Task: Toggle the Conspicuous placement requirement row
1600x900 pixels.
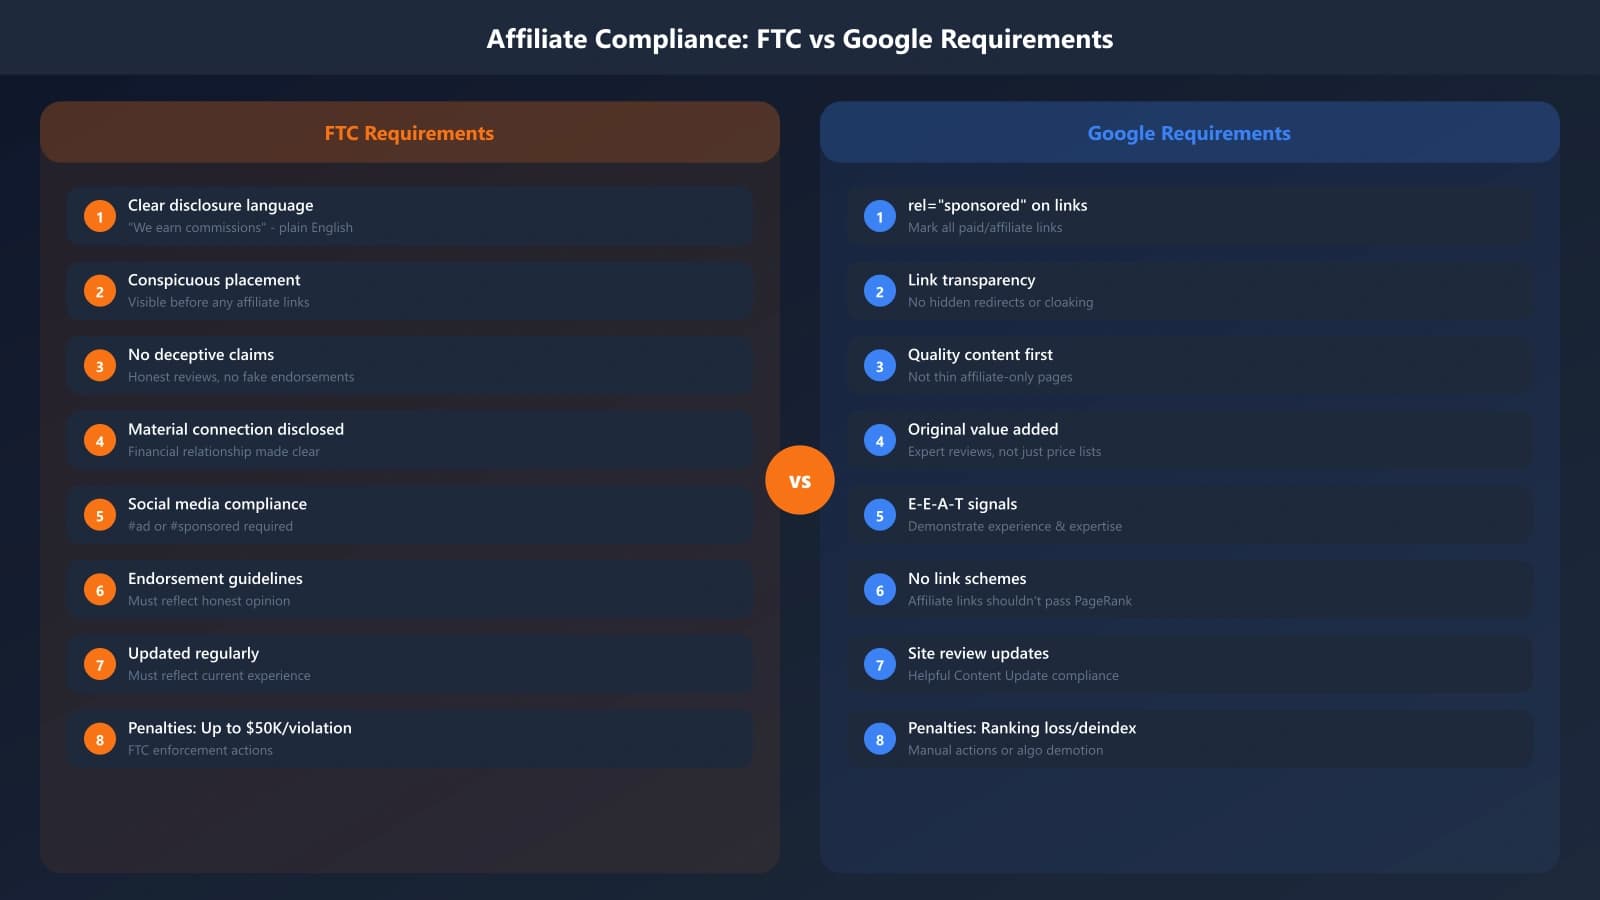Action: [x=410, y=290]
